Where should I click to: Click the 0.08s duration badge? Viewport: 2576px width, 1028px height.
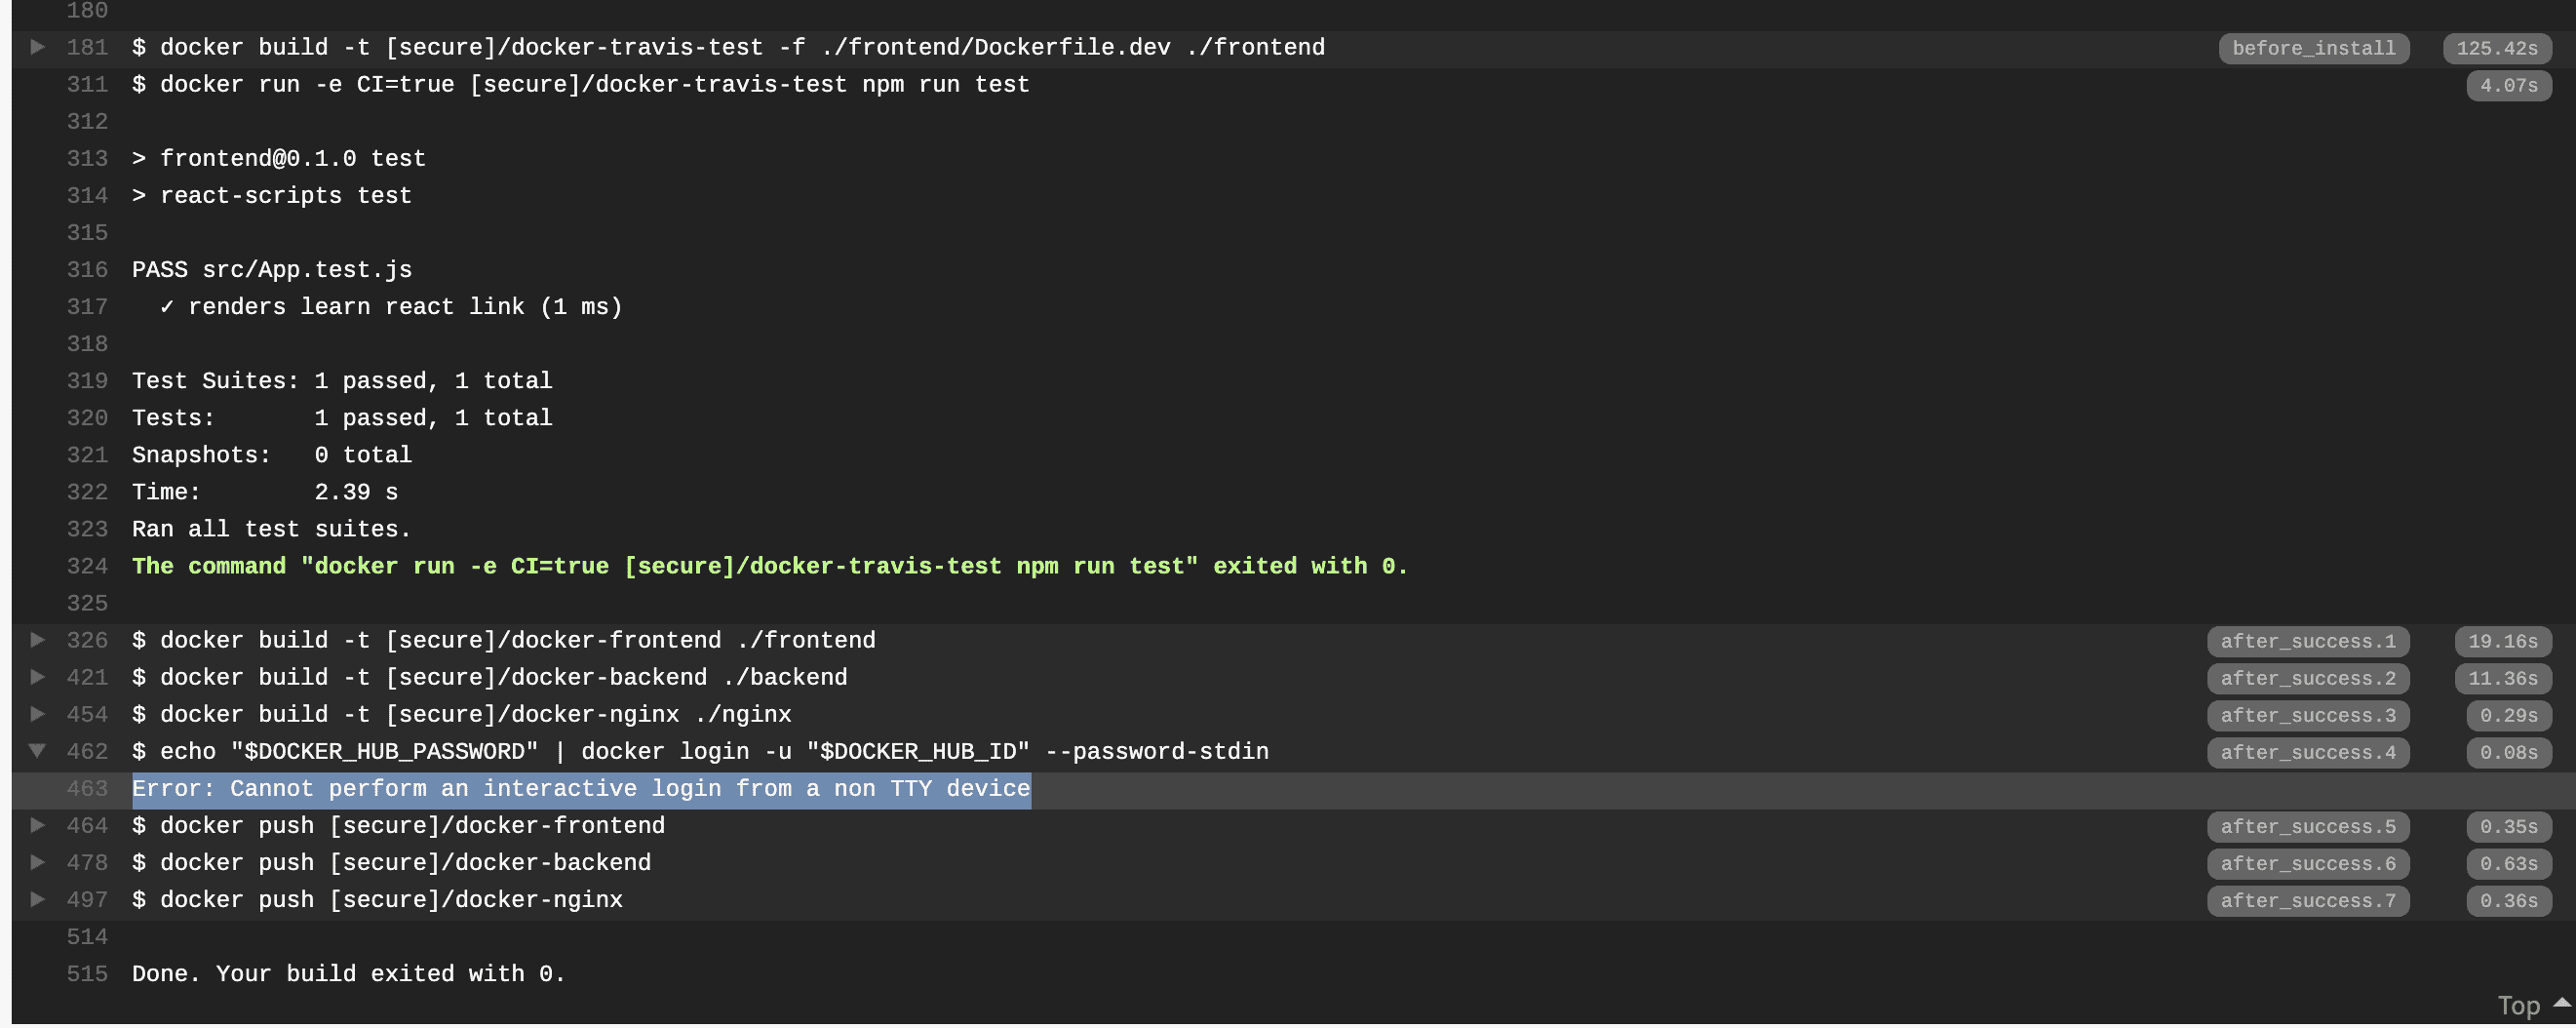pyautogui.click(x=2508, y=752)
